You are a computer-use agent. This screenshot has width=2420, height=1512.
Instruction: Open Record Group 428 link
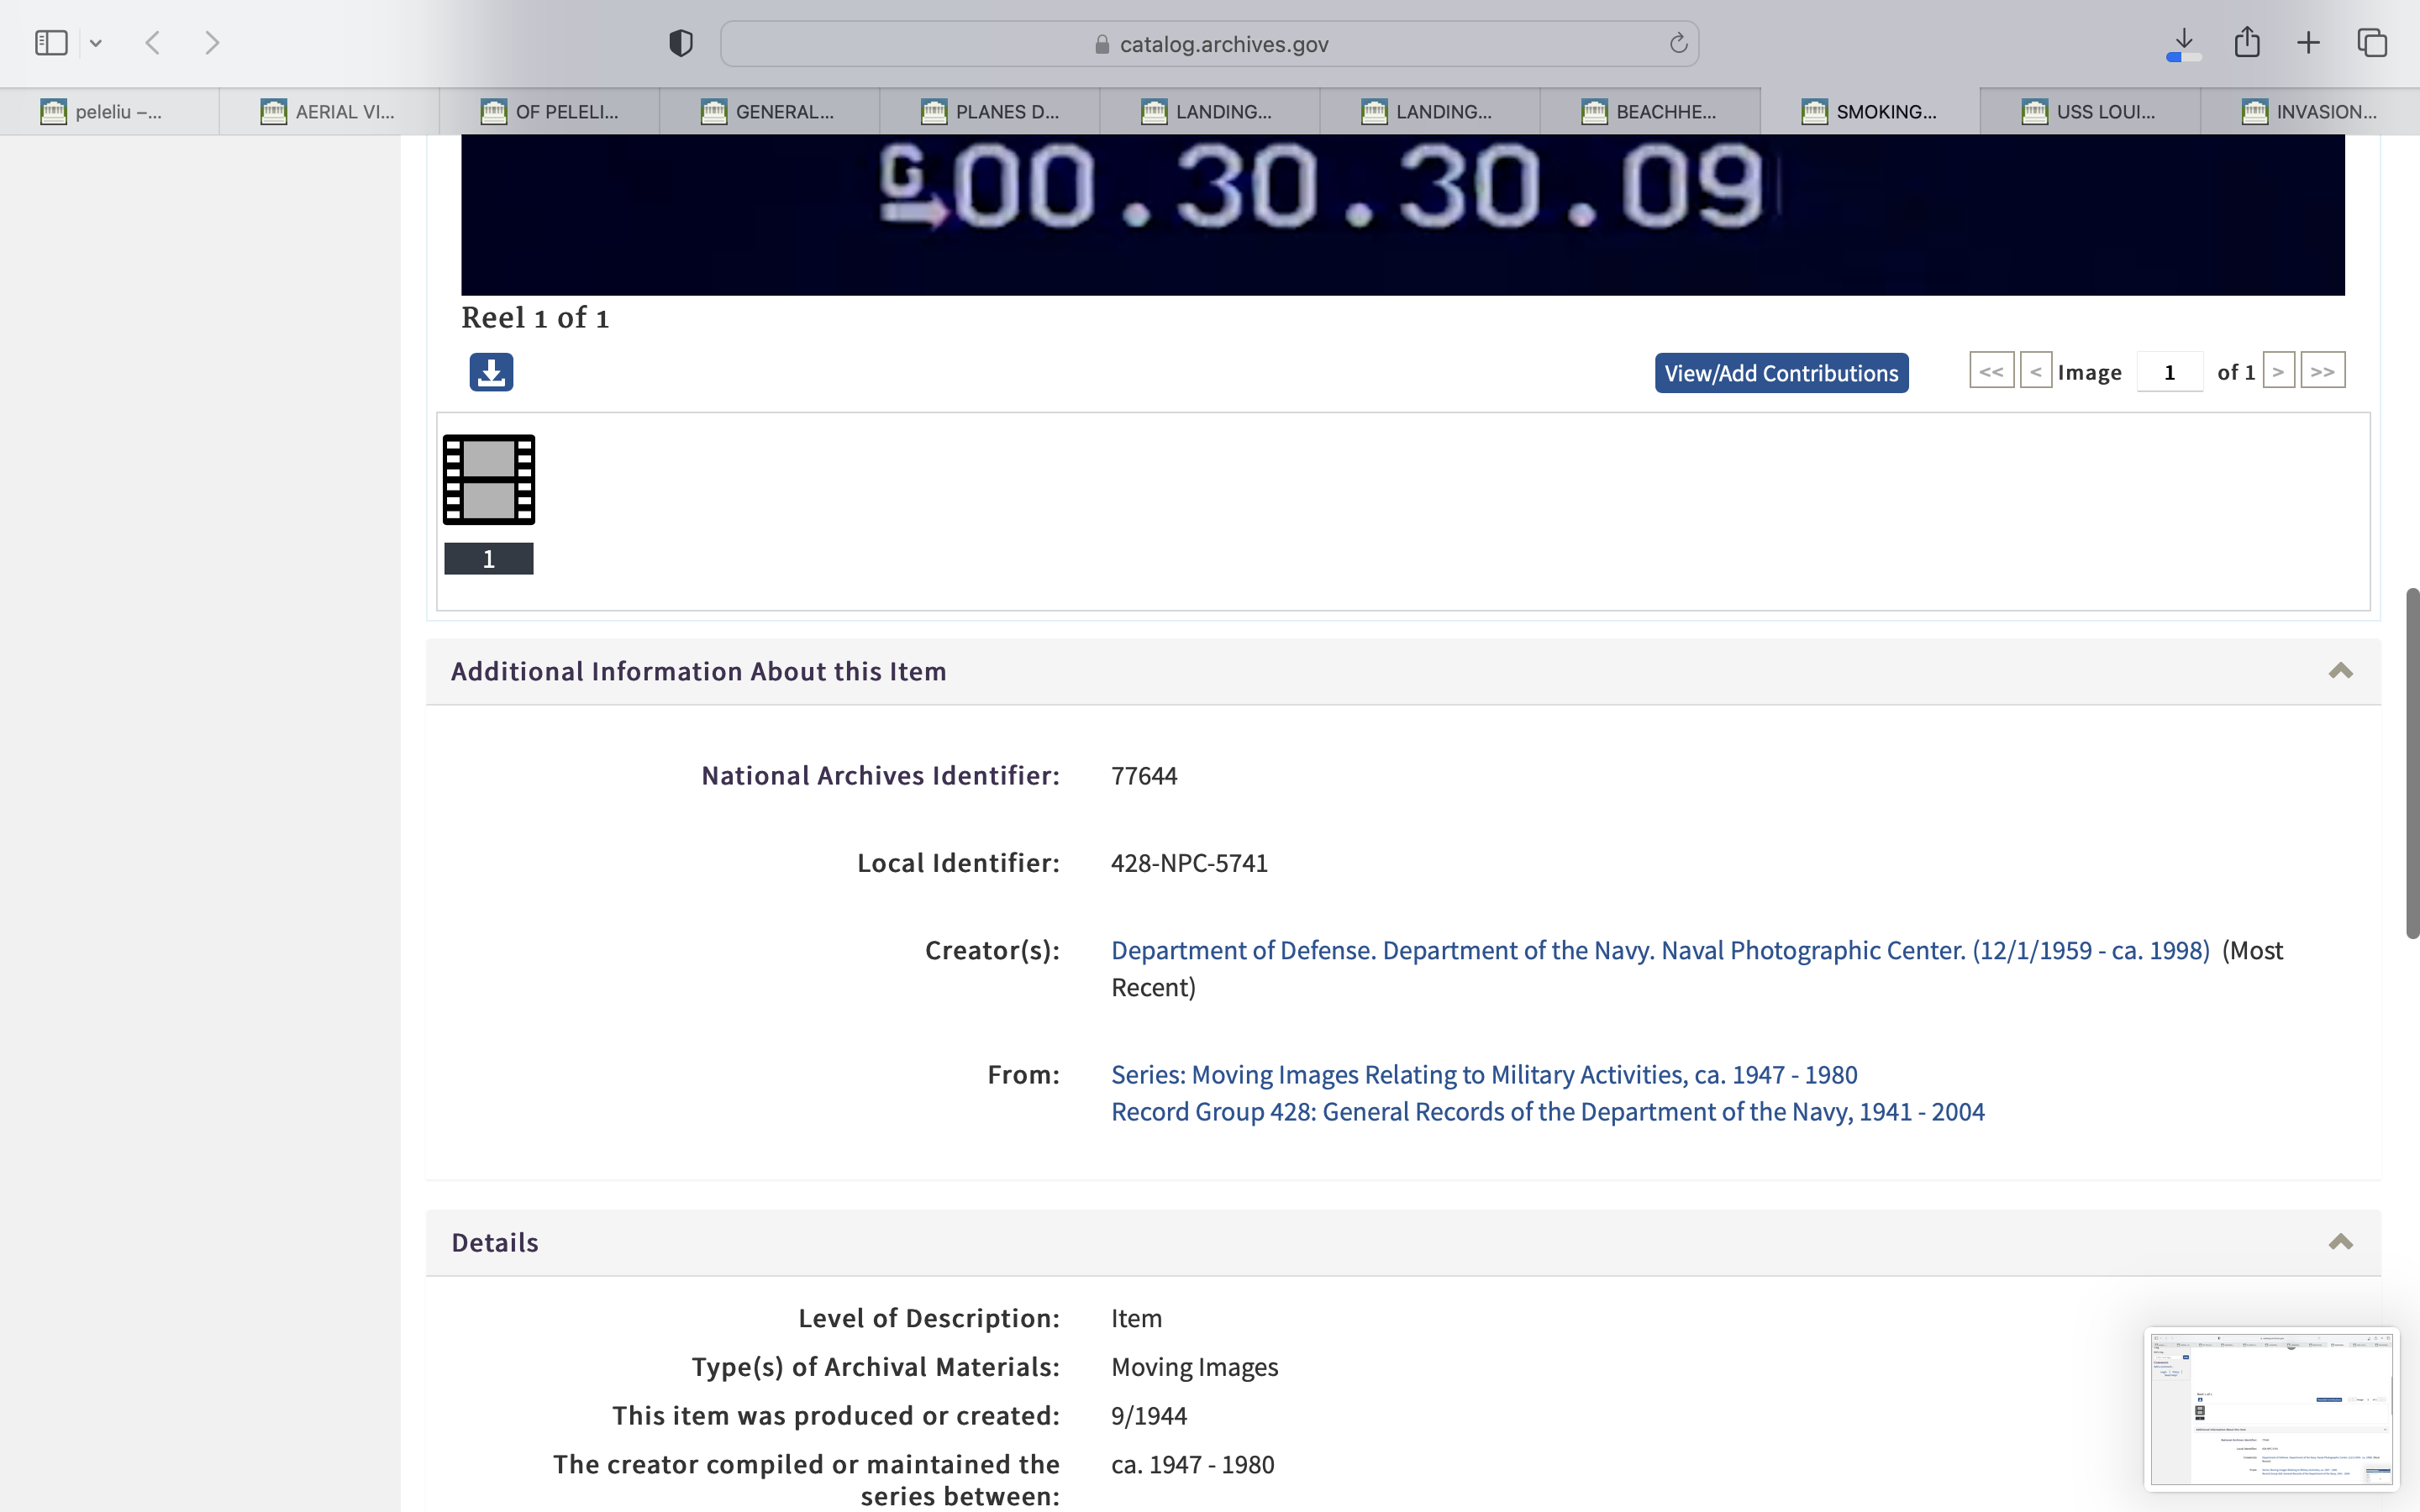tap(1547, 1112)
